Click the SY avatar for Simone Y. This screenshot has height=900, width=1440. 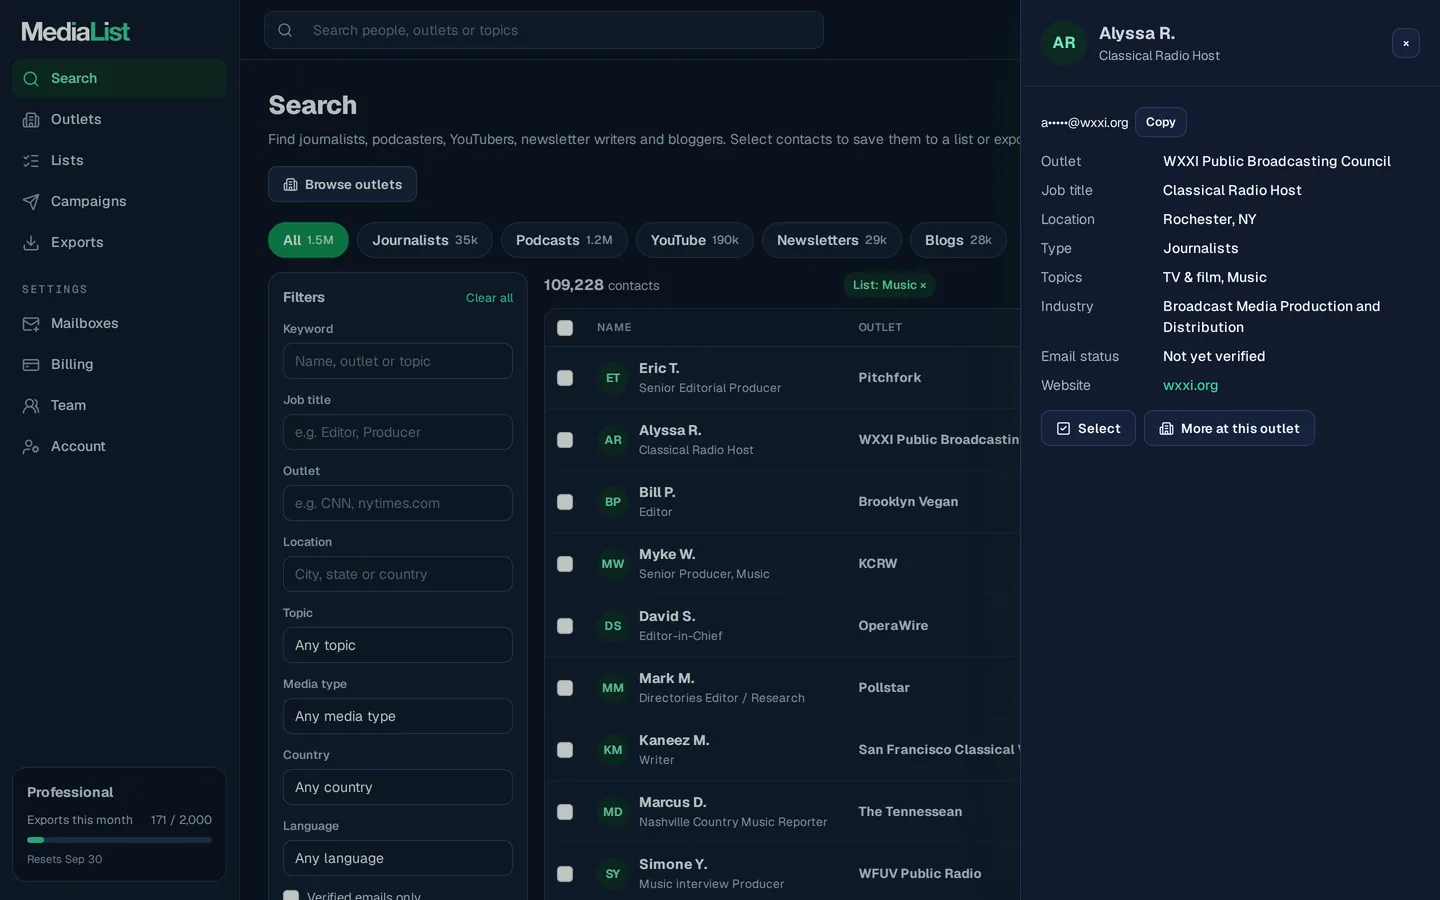pyautogui.click(x=613, y=874)
